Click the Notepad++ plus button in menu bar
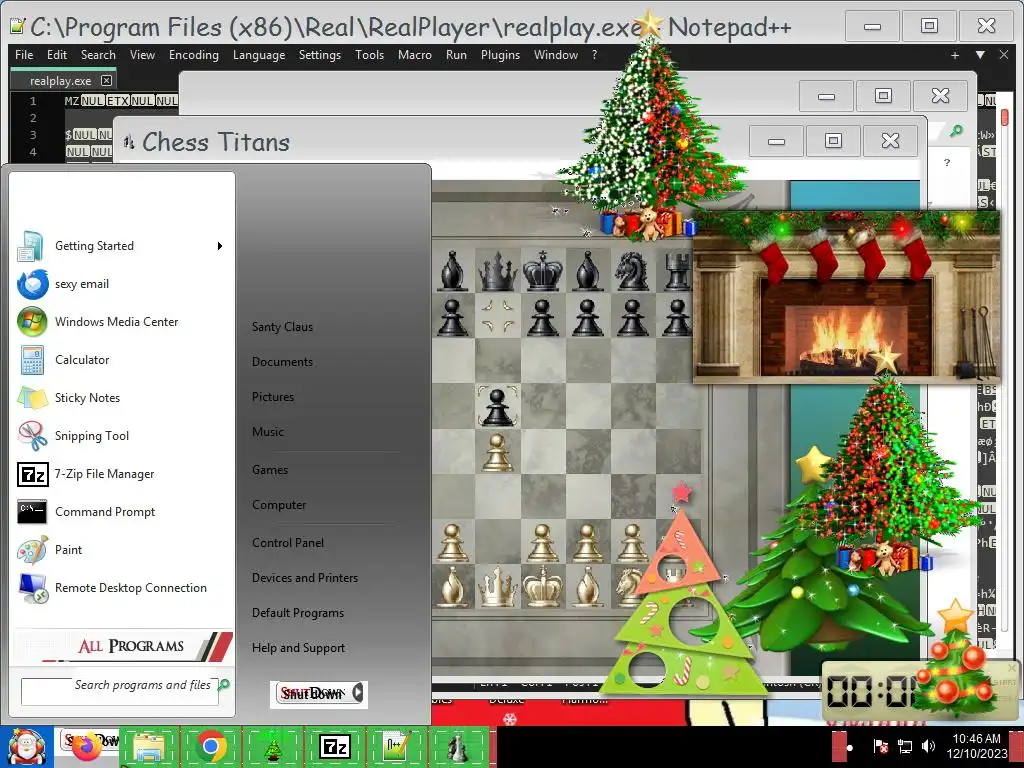The width and height of the screenshot is (1024, 768). click(955, 56)
